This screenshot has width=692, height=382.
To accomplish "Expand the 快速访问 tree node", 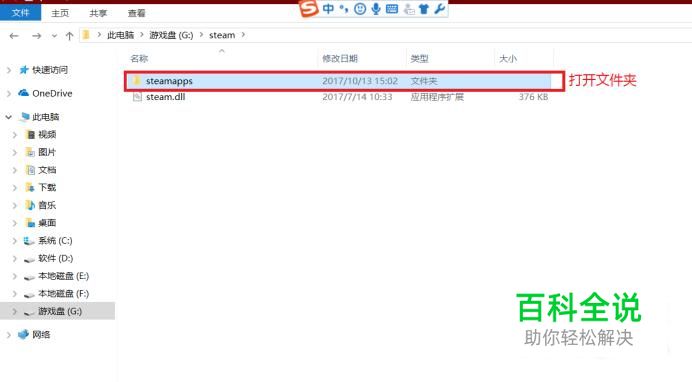I will [x=8, y=70].
